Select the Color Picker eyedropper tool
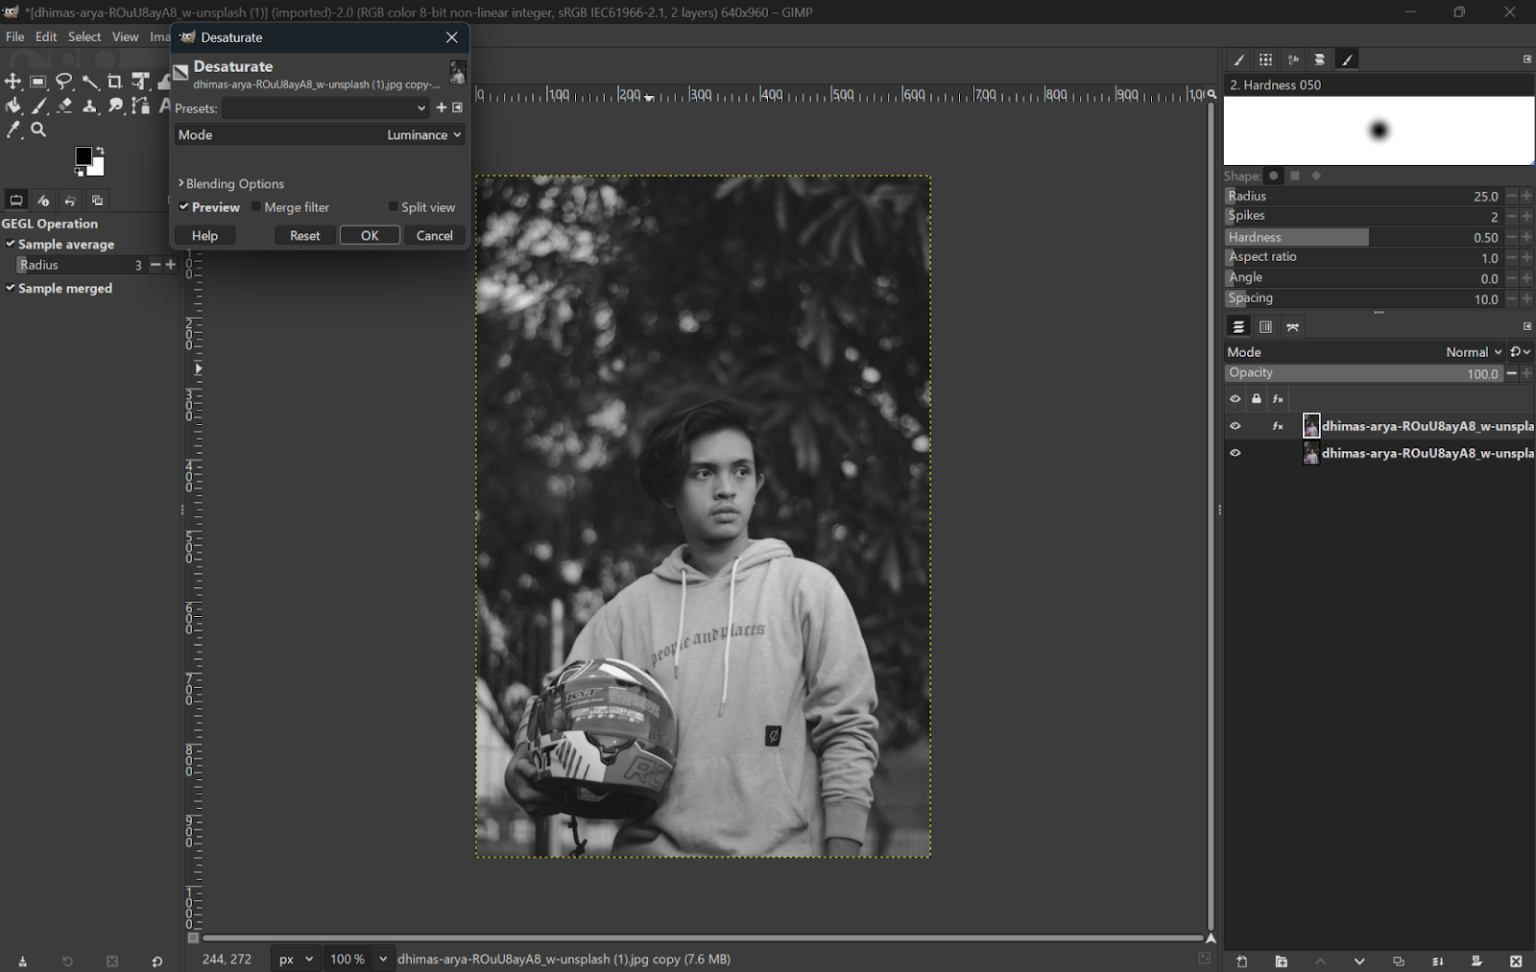This screenshot has width=1536, height=972. click(x=13, y=130)
